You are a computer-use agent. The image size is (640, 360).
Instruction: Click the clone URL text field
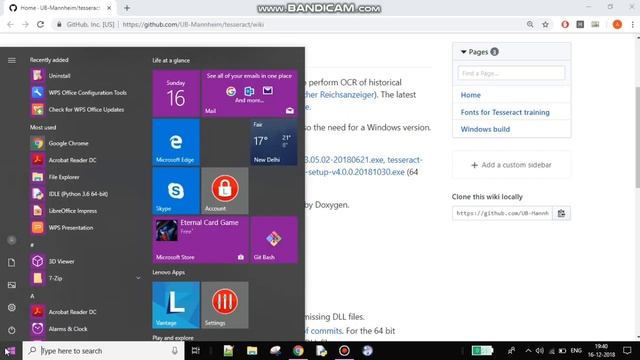[502, 213]
